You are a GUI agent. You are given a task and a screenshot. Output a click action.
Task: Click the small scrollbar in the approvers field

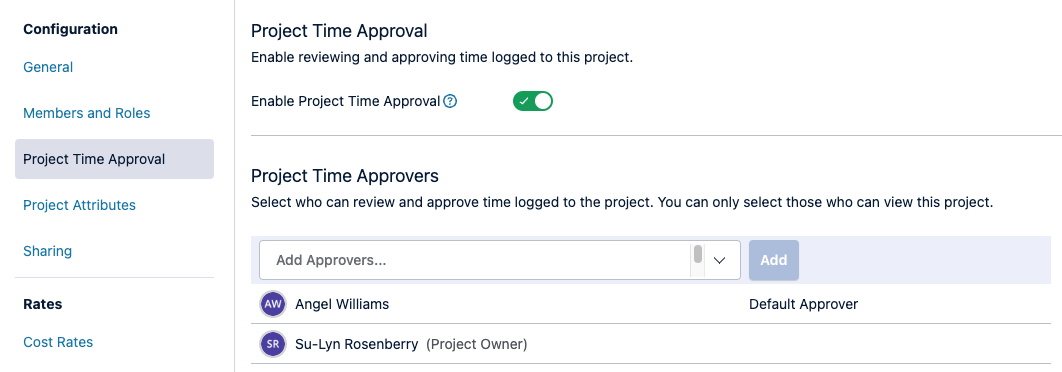(698, 254)
